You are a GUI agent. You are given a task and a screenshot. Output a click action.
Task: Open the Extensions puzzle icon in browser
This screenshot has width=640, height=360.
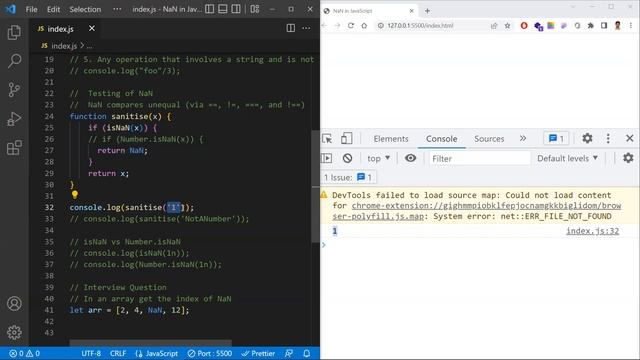(x=591, y=26)
